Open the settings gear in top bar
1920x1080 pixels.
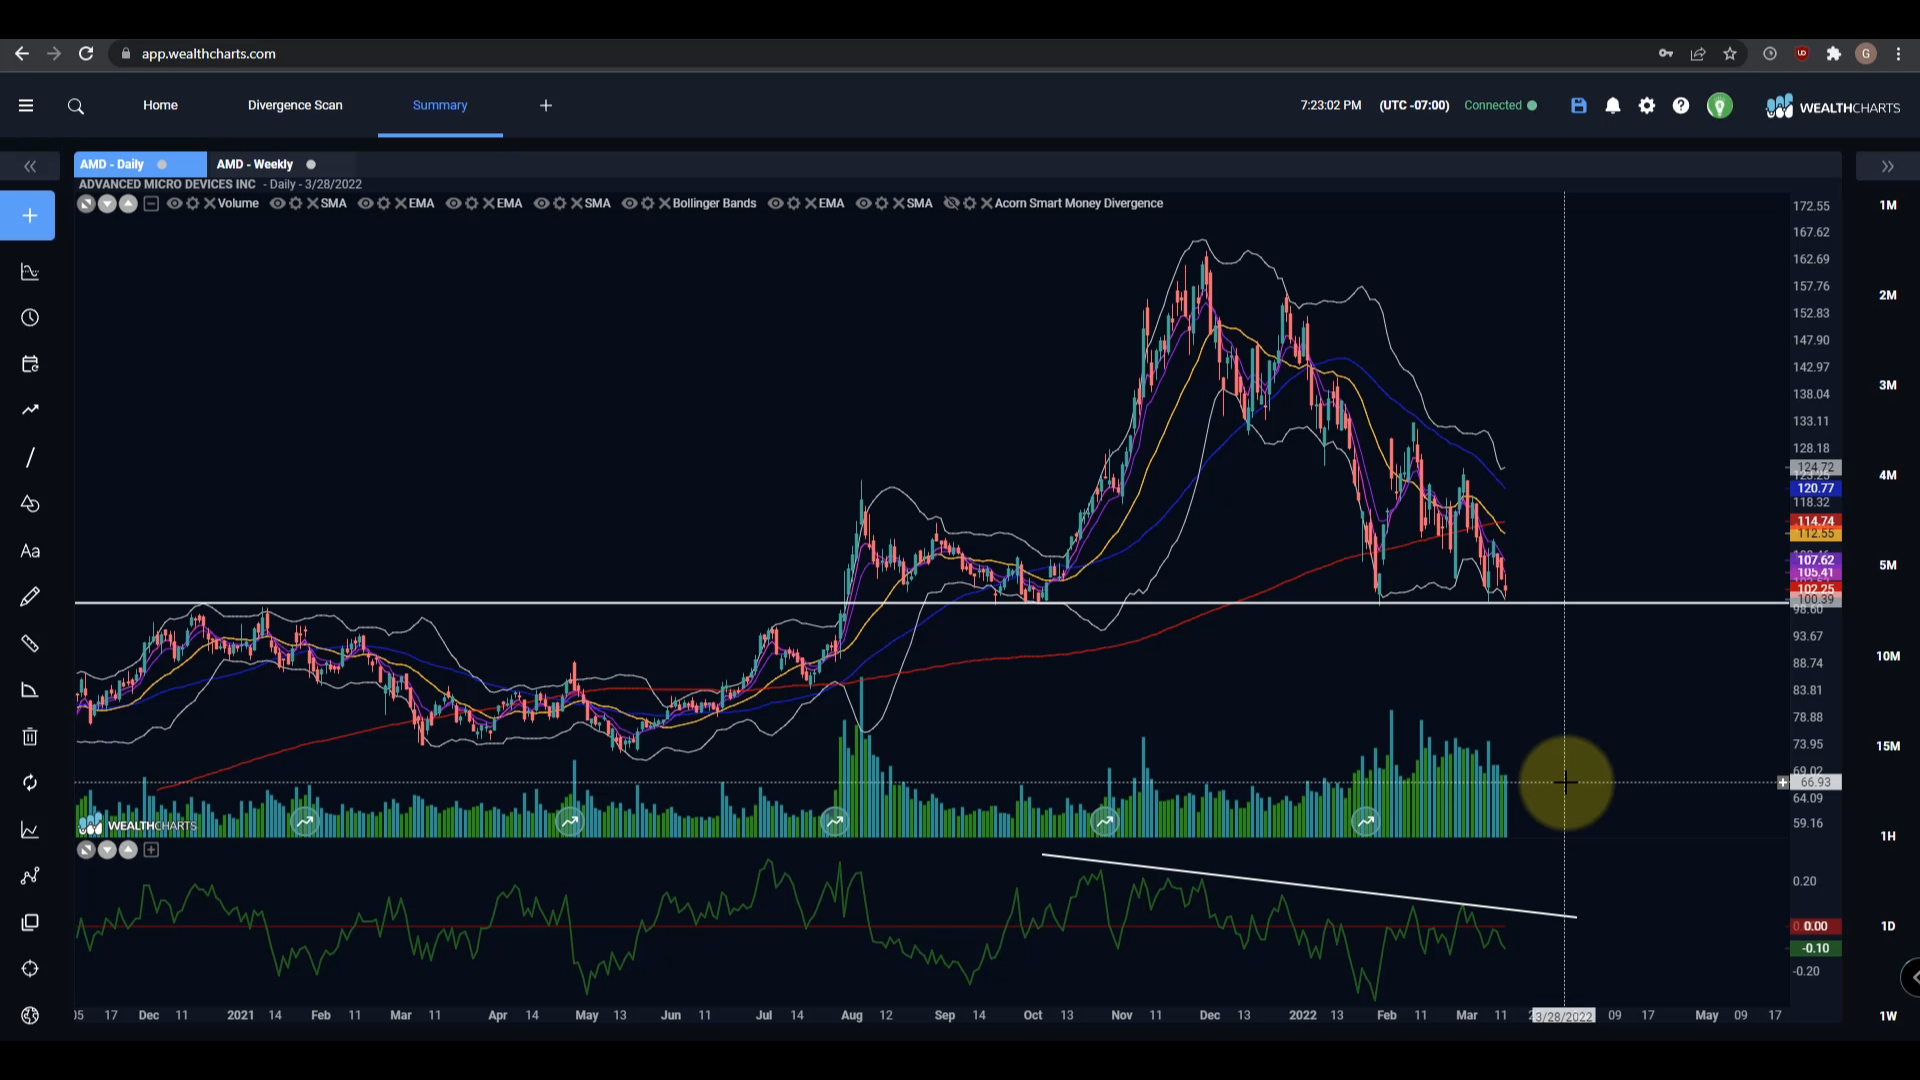1647,105
